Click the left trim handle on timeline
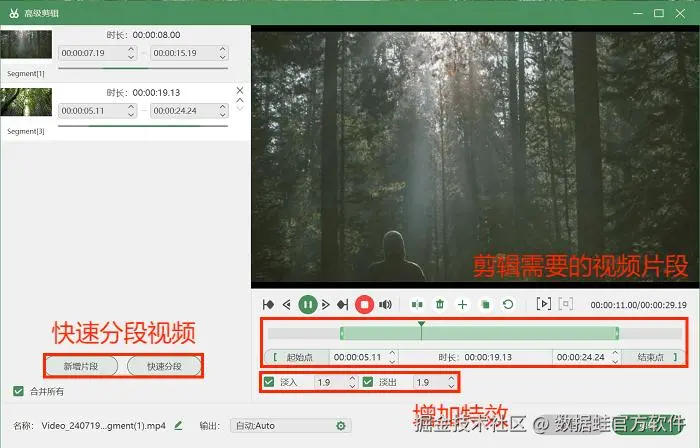This screenshot has width=700, height=448. [x=342, y=333]
